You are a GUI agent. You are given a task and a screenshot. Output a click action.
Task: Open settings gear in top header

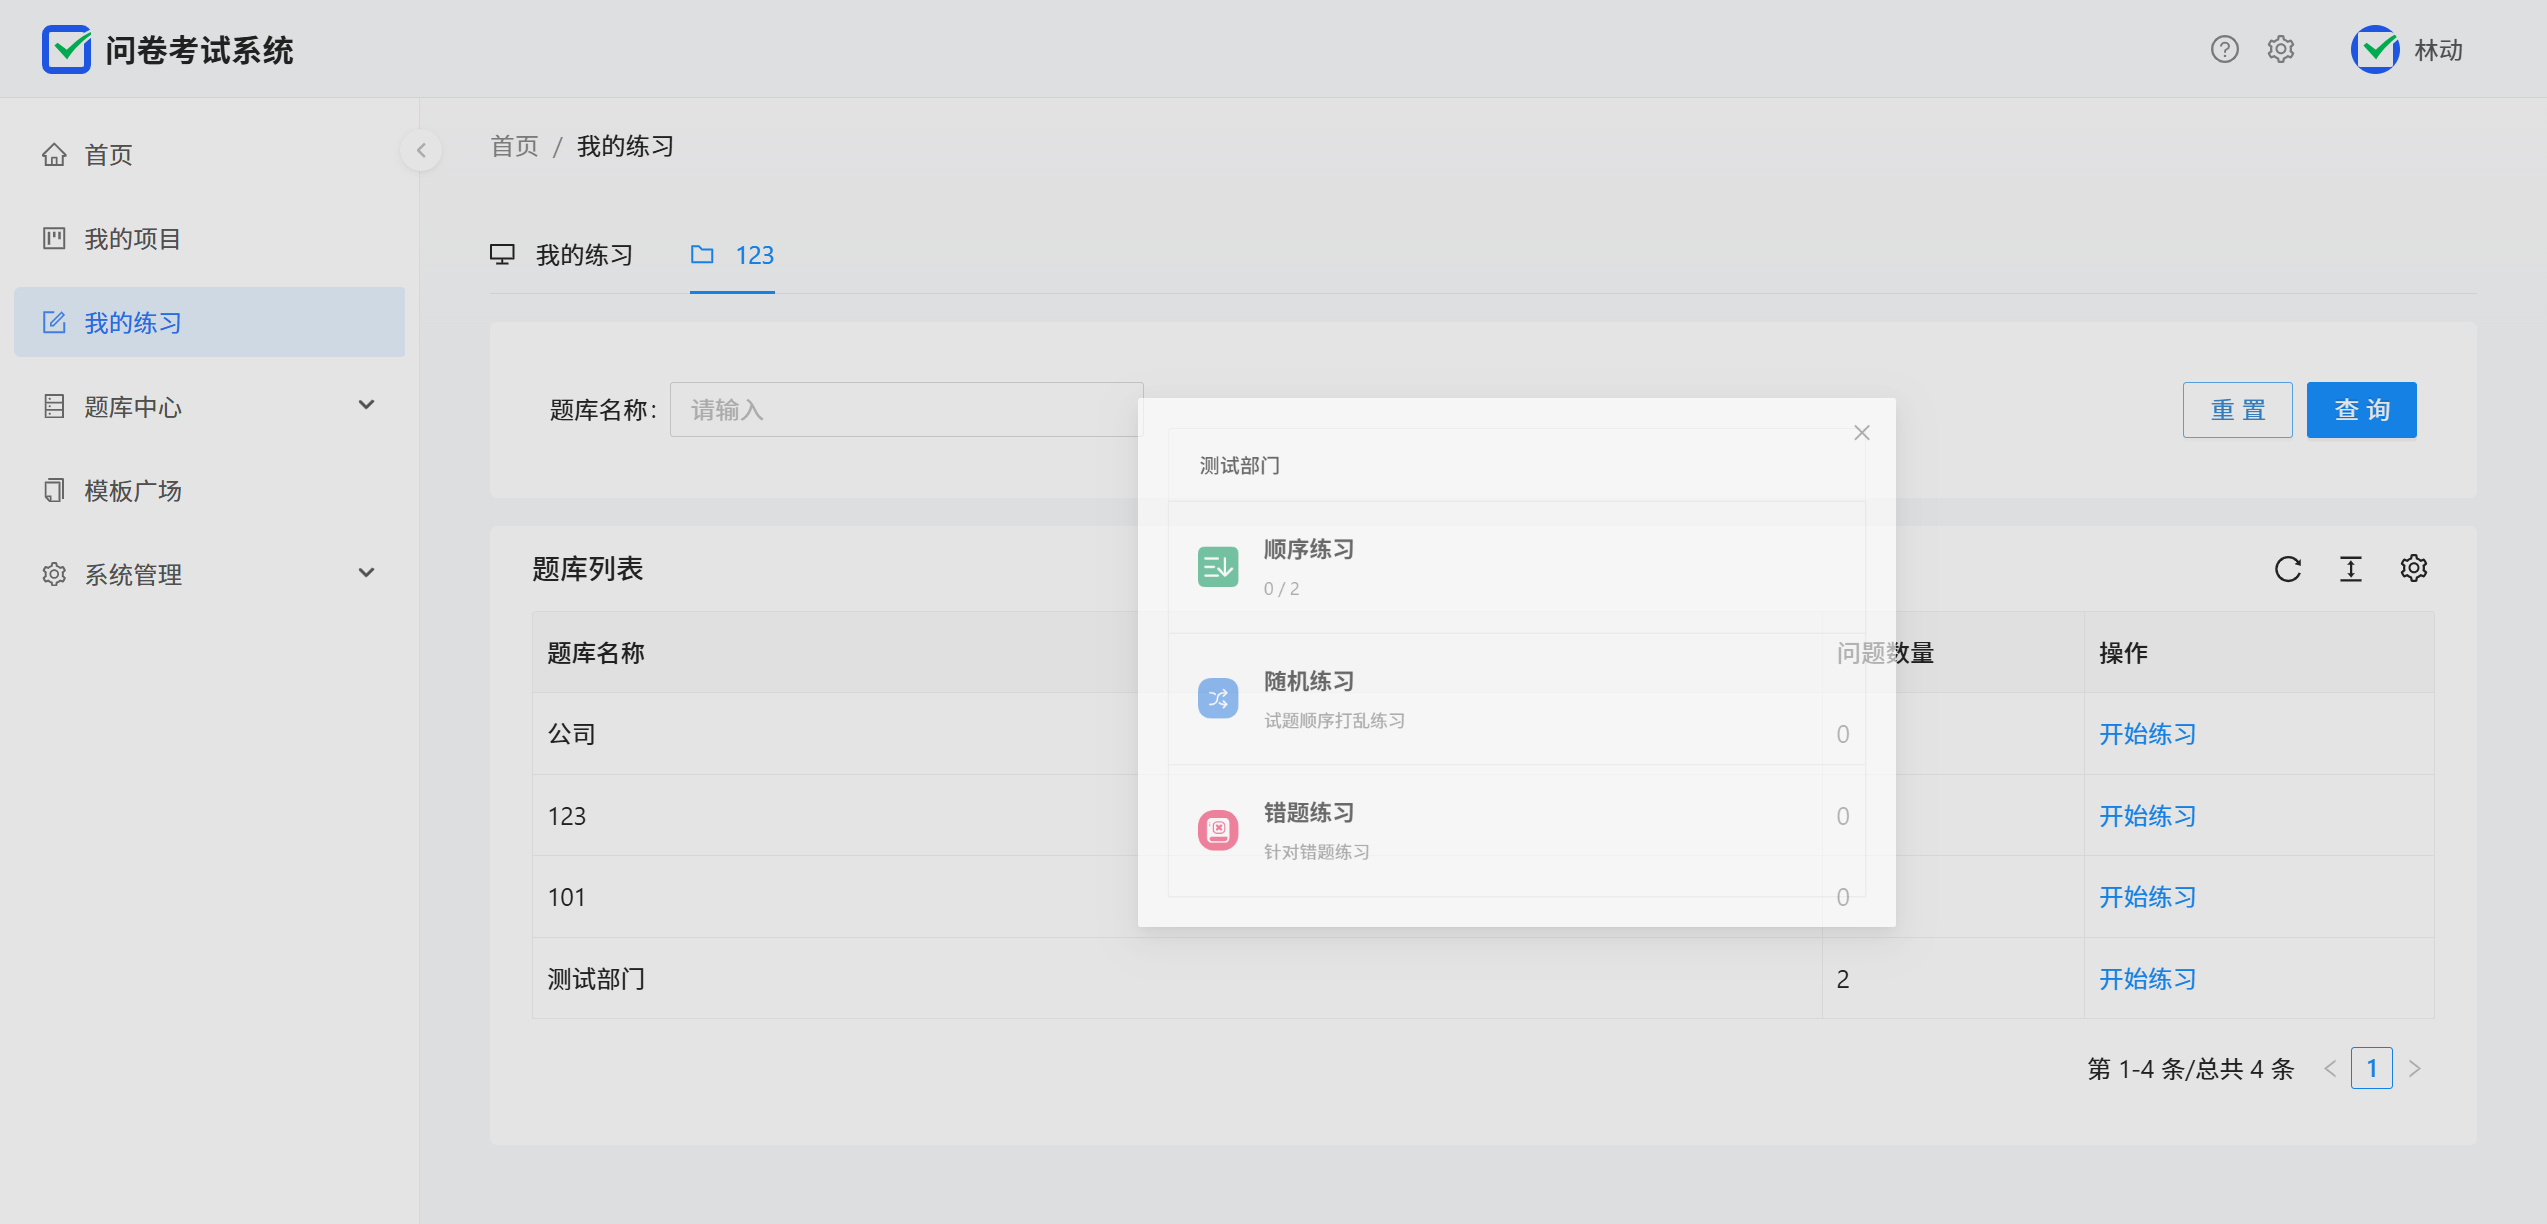2280,49
